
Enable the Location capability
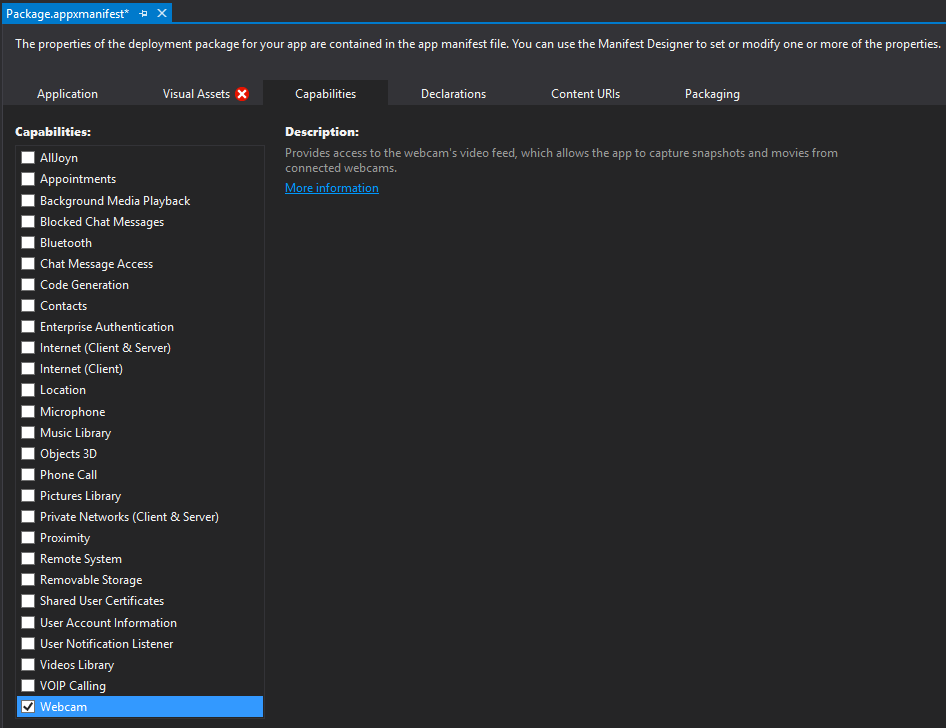(28, 390)
